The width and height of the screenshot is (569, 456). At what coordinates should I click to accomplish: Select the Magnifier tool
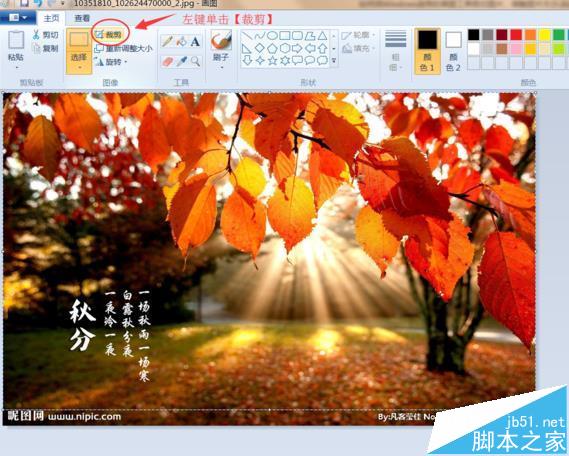tap(195, 61)
